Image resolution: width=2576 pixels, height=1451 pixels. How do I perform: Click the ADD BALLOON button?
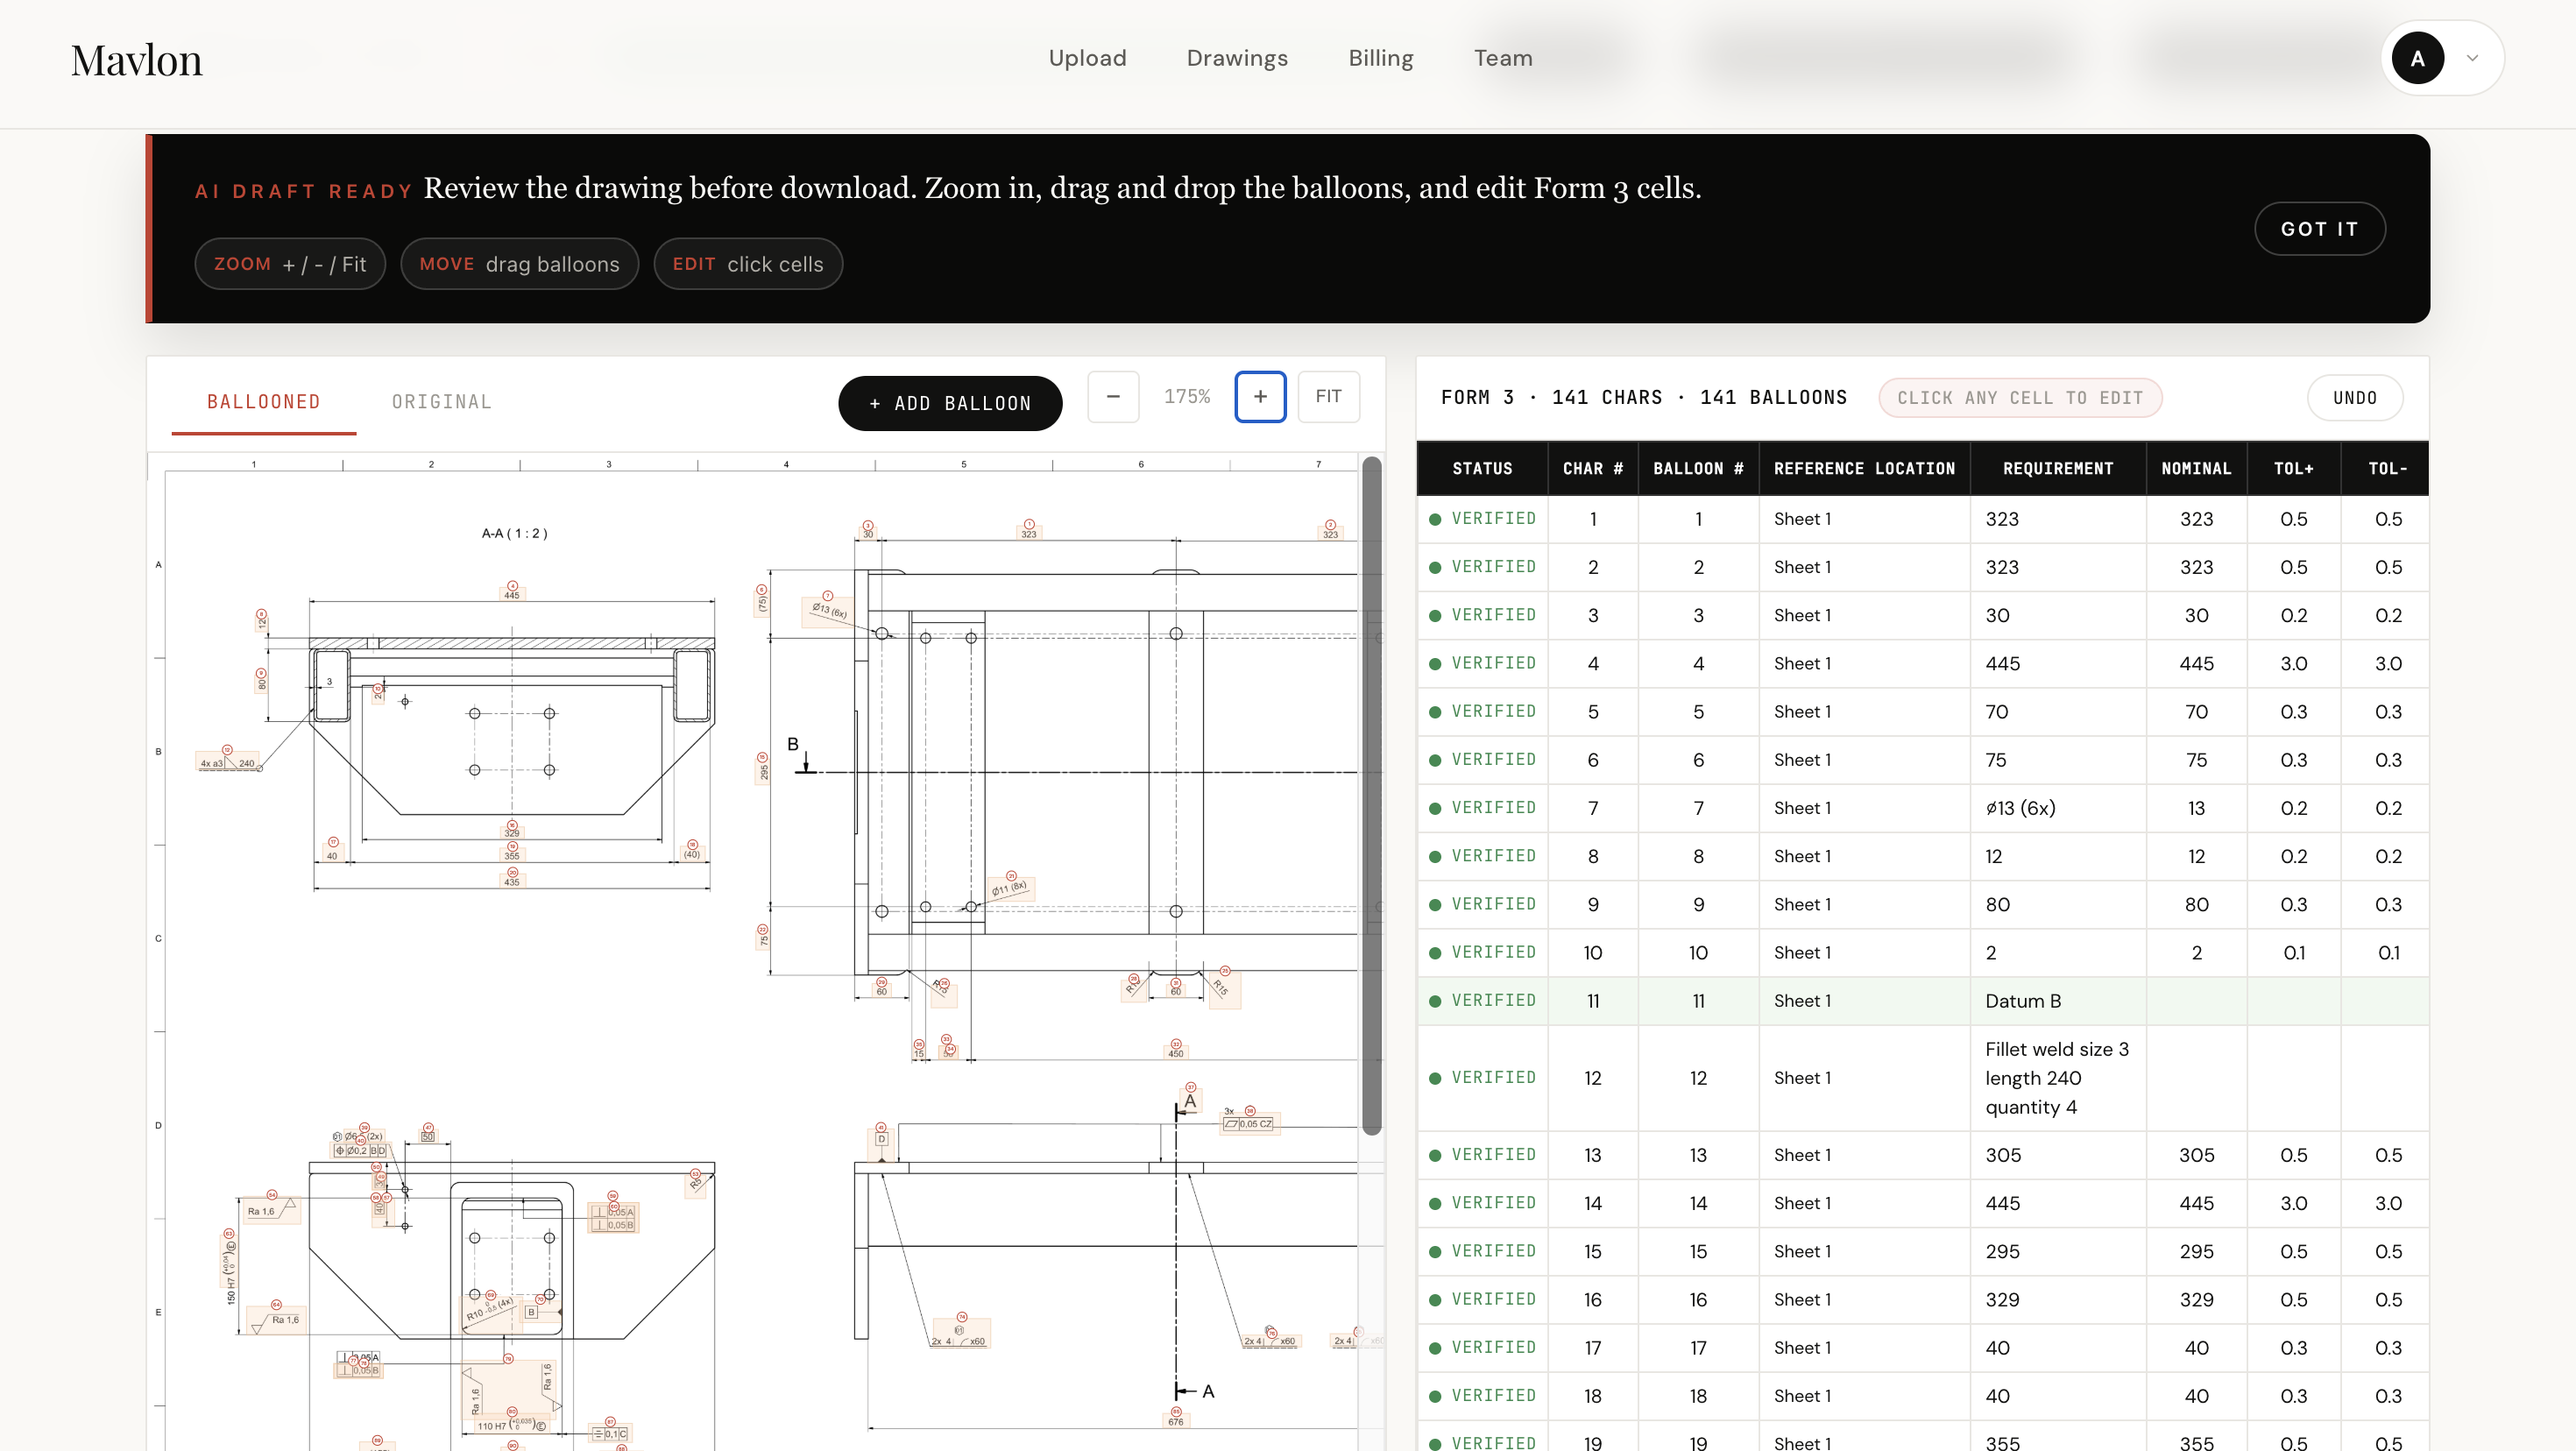[x=950, y=403]
